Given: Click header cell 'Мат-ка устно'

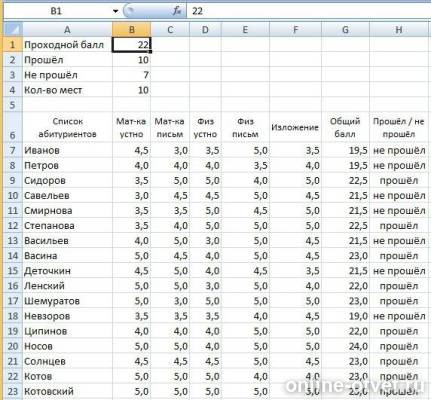Looking at the screenshot, I should [132, 128].
